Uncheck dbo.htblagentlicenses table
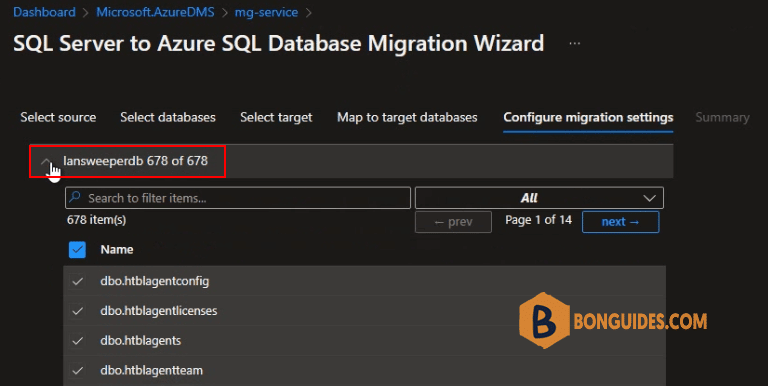This screenshot has width=768, height=386. pos(77,311)
